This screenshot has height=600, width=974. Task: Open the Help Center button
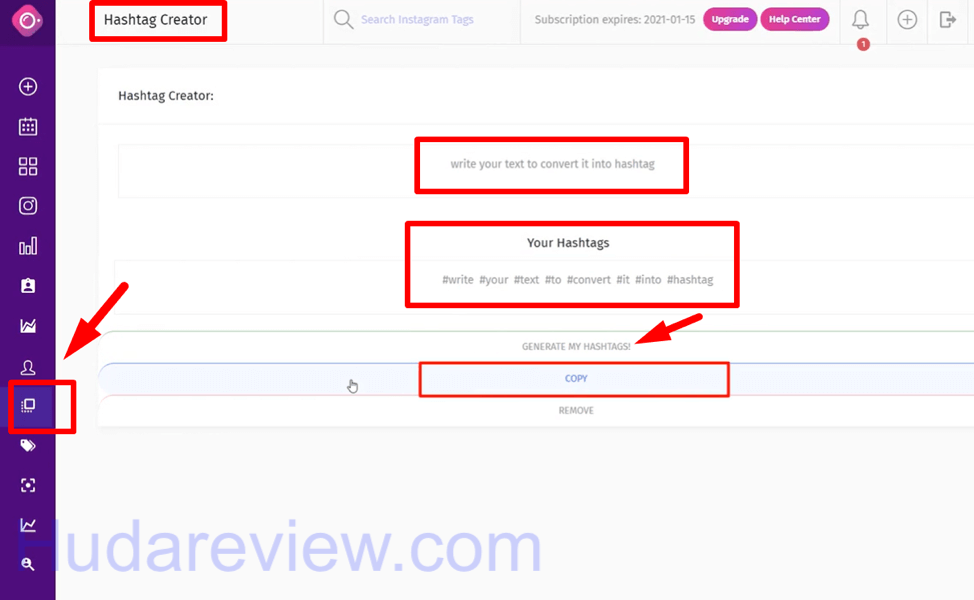pyautogui.click(x=794, y=19)
